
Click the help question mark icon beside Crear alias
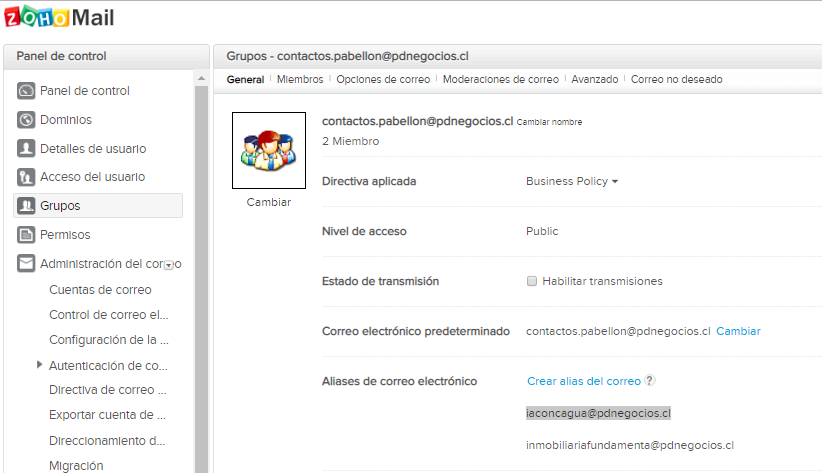tap(650, 381)
